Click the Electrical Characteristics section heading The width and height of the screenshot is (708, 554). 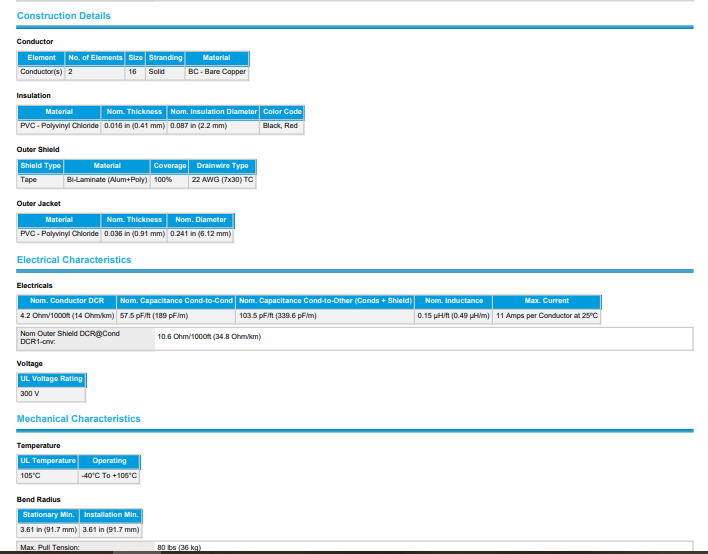point(74,260)
